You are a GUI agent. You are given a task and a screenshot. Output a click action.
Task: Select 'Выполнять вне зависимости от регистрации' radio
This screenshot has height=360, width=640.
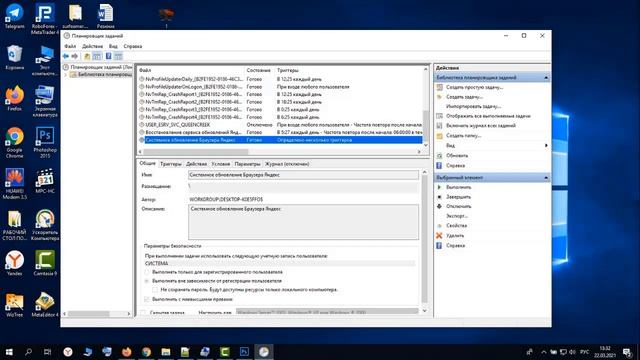147,281
